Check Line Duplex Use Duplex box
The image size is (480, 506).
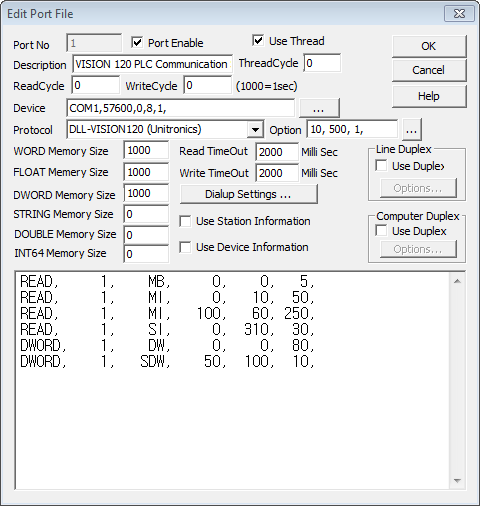coord(381,165)
